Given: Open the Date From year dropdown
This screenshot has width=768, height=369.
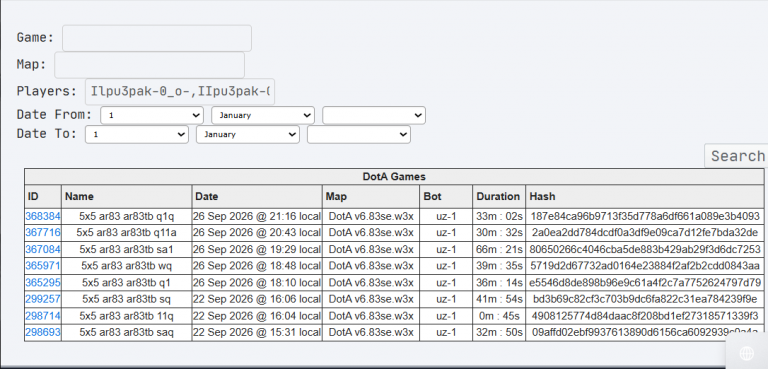Looking at the screenshot, I should pyautogui.click(x=374, y=115).
